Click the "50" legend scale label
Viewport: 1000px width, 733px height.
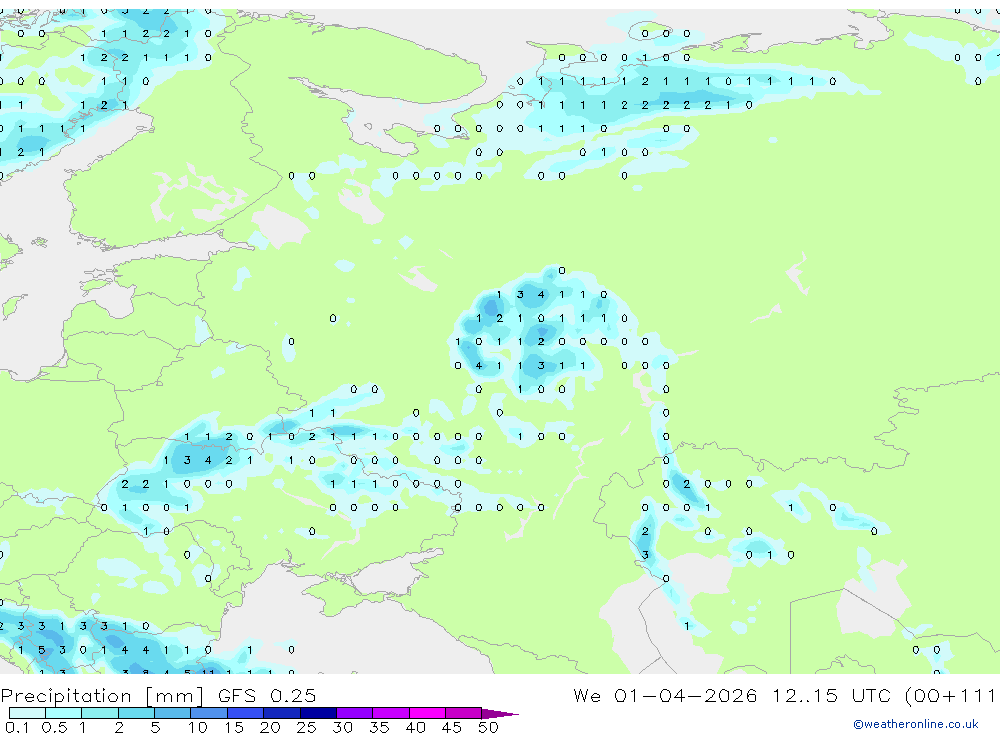[488, 727]
